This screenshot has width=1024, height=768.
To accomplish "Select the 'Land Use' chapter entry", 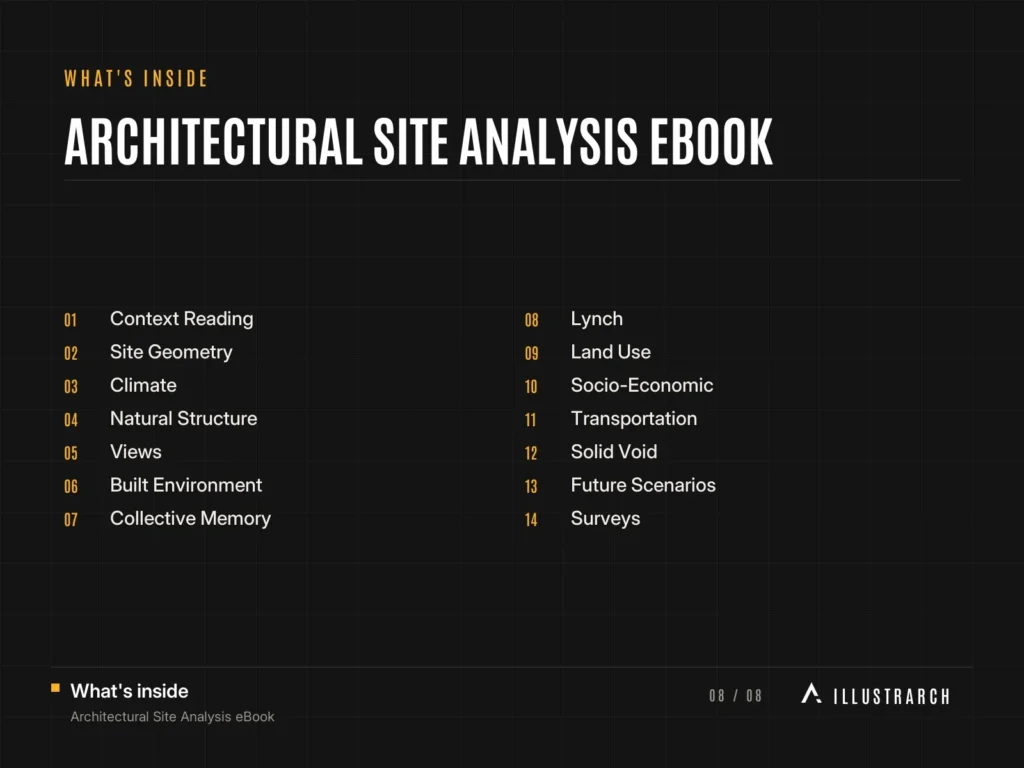I will 611,352.
